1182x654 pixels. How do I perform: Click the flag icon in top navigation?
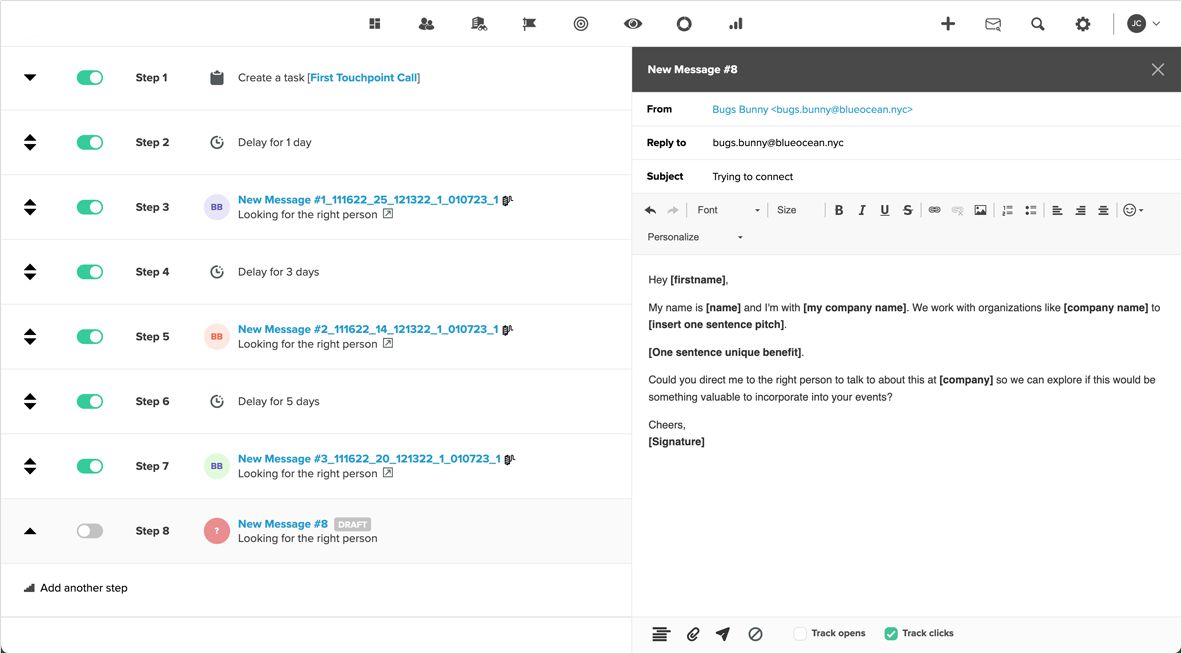(x=529, y=24)
